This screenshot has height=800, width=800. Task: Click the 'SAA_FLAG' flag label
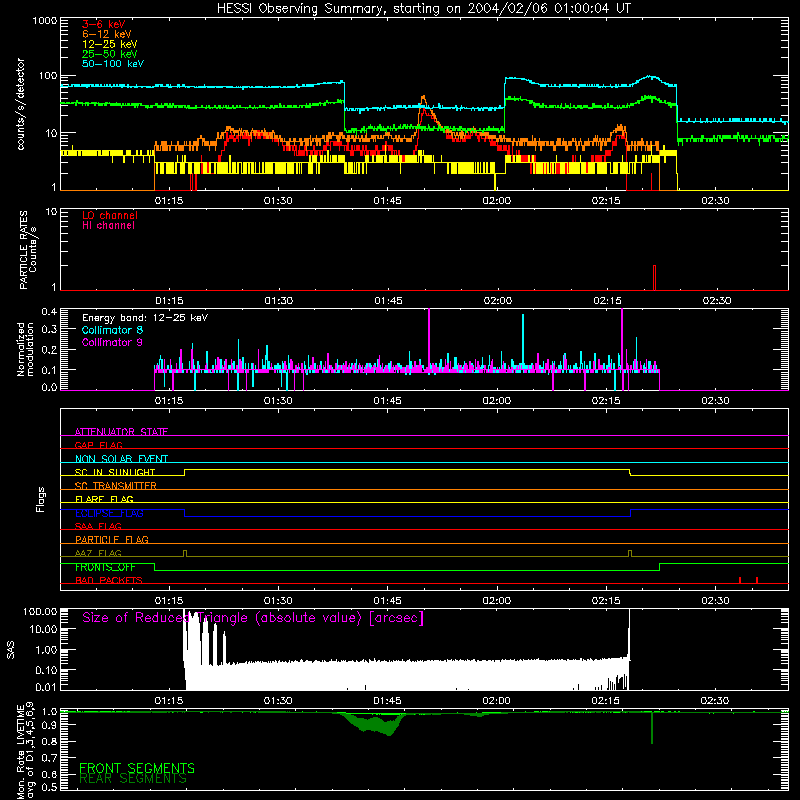coord(98,526)
